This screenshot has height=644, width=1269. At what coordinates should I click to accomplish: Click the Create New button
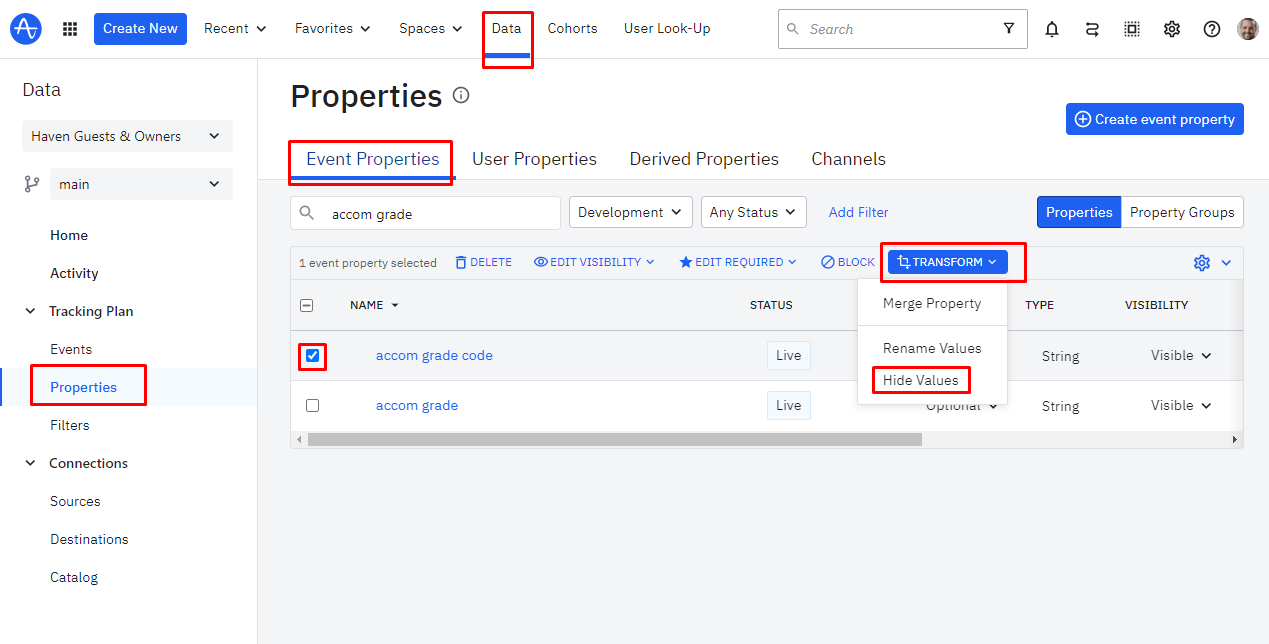(140, 29)
